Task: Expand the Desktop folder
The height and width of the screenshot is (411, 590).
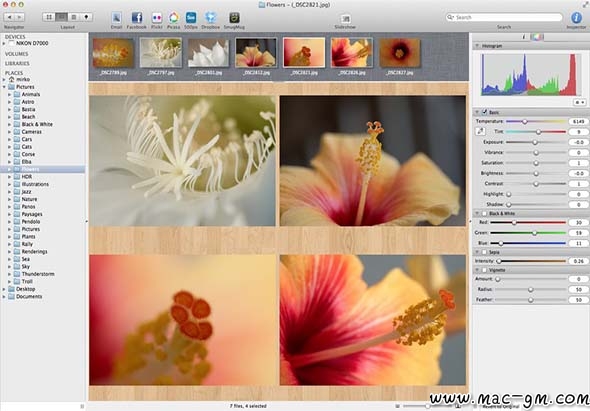Action: 4,289
